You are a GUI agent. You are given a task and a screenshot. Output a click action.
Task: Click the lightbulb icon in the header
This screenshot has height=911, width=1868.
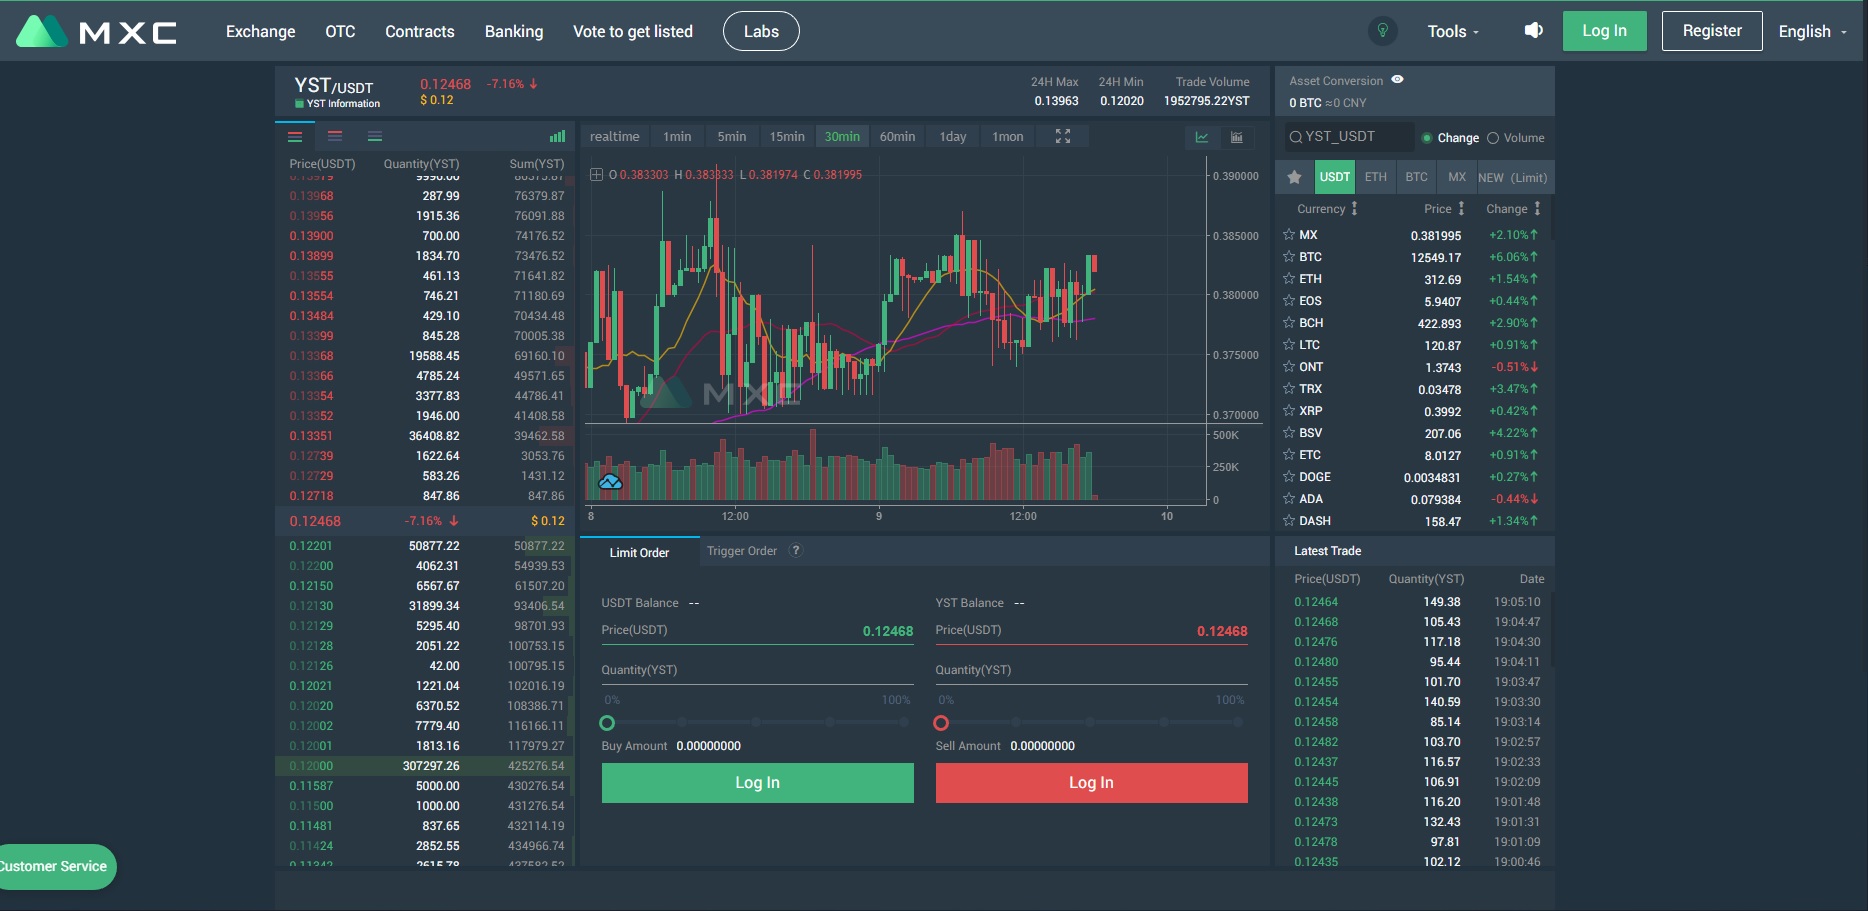[x=1382, y=31]
